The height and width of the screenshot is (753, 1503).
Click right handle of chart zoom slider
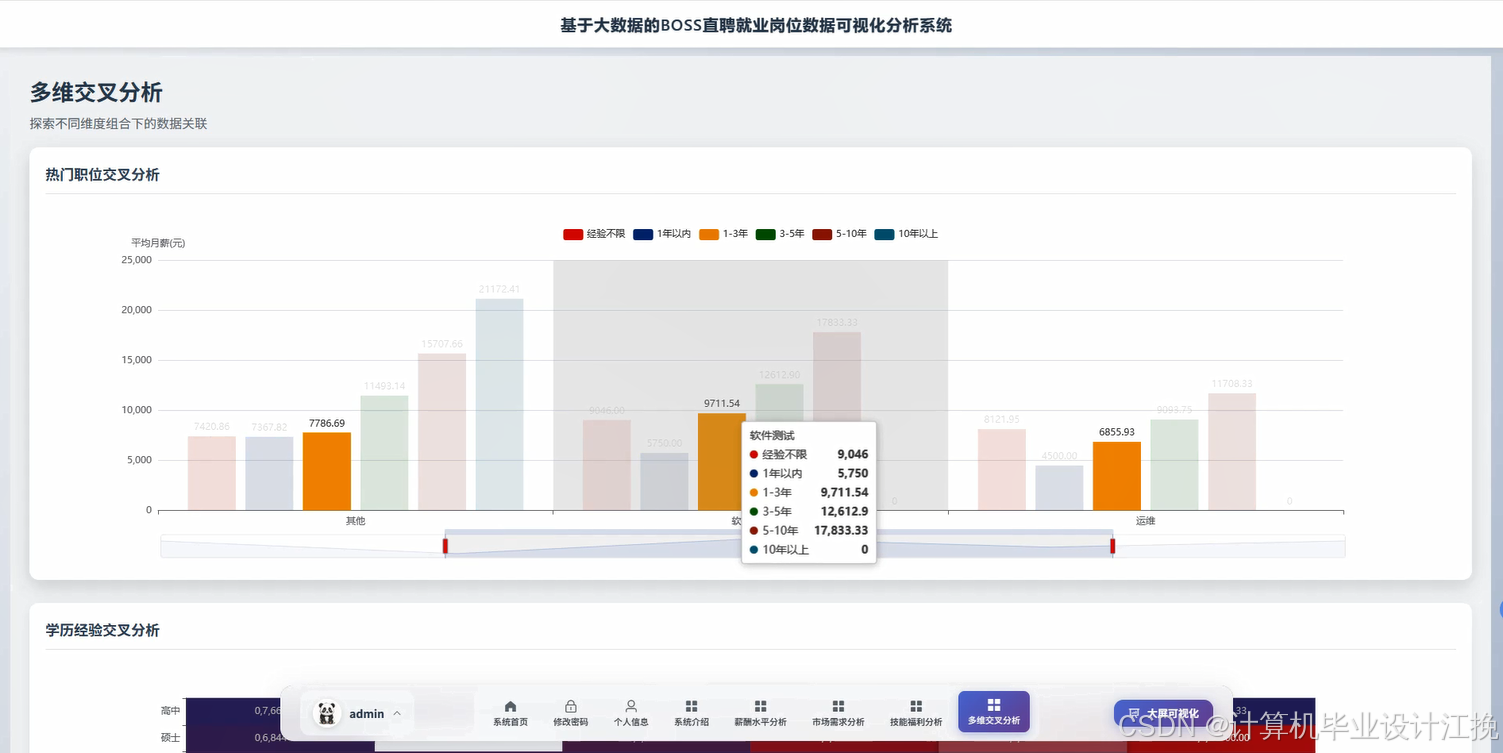pos(1112,546)
